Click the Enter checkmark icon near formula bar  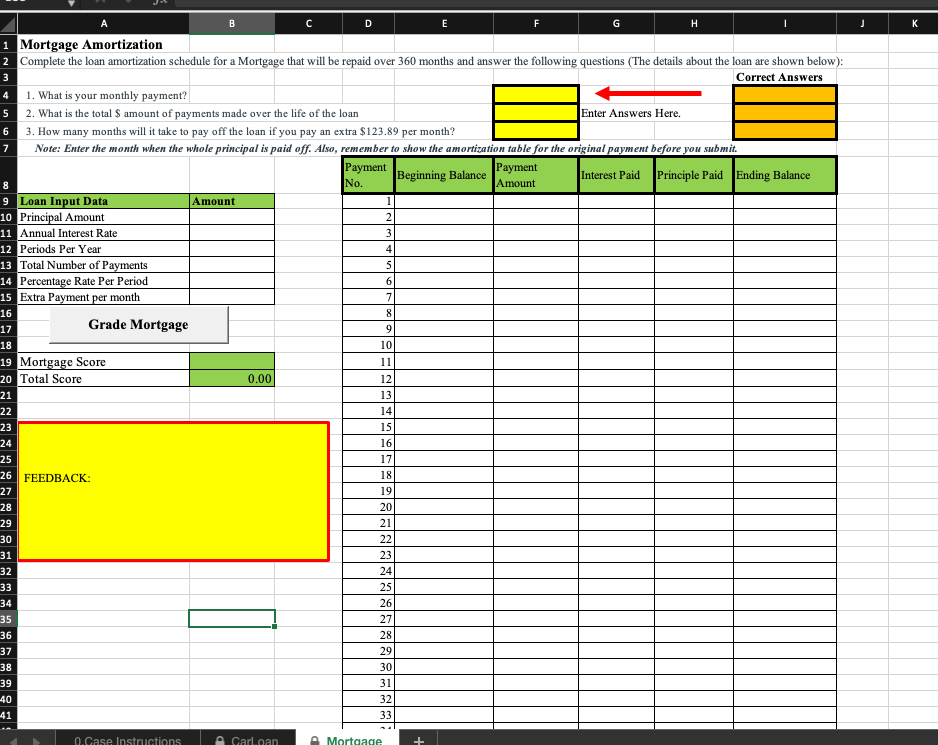tap(130, 4)
